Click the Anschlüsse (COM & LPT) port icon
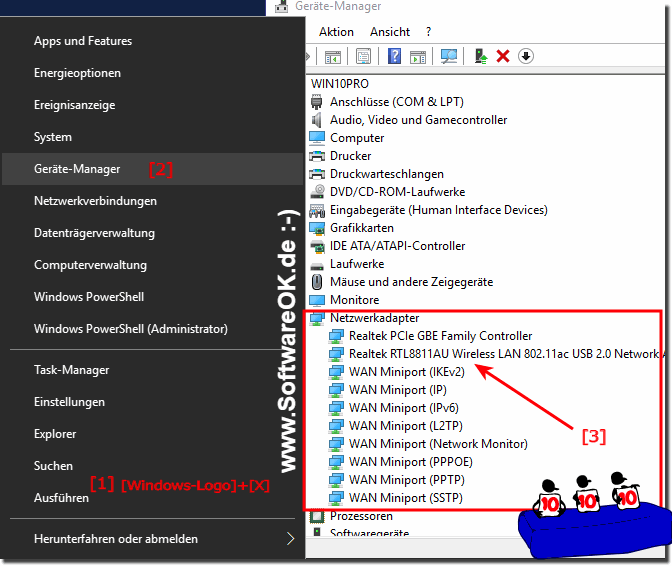Image resolution: width=672 pixels, height=566 pixels. (x=317, y=102)
